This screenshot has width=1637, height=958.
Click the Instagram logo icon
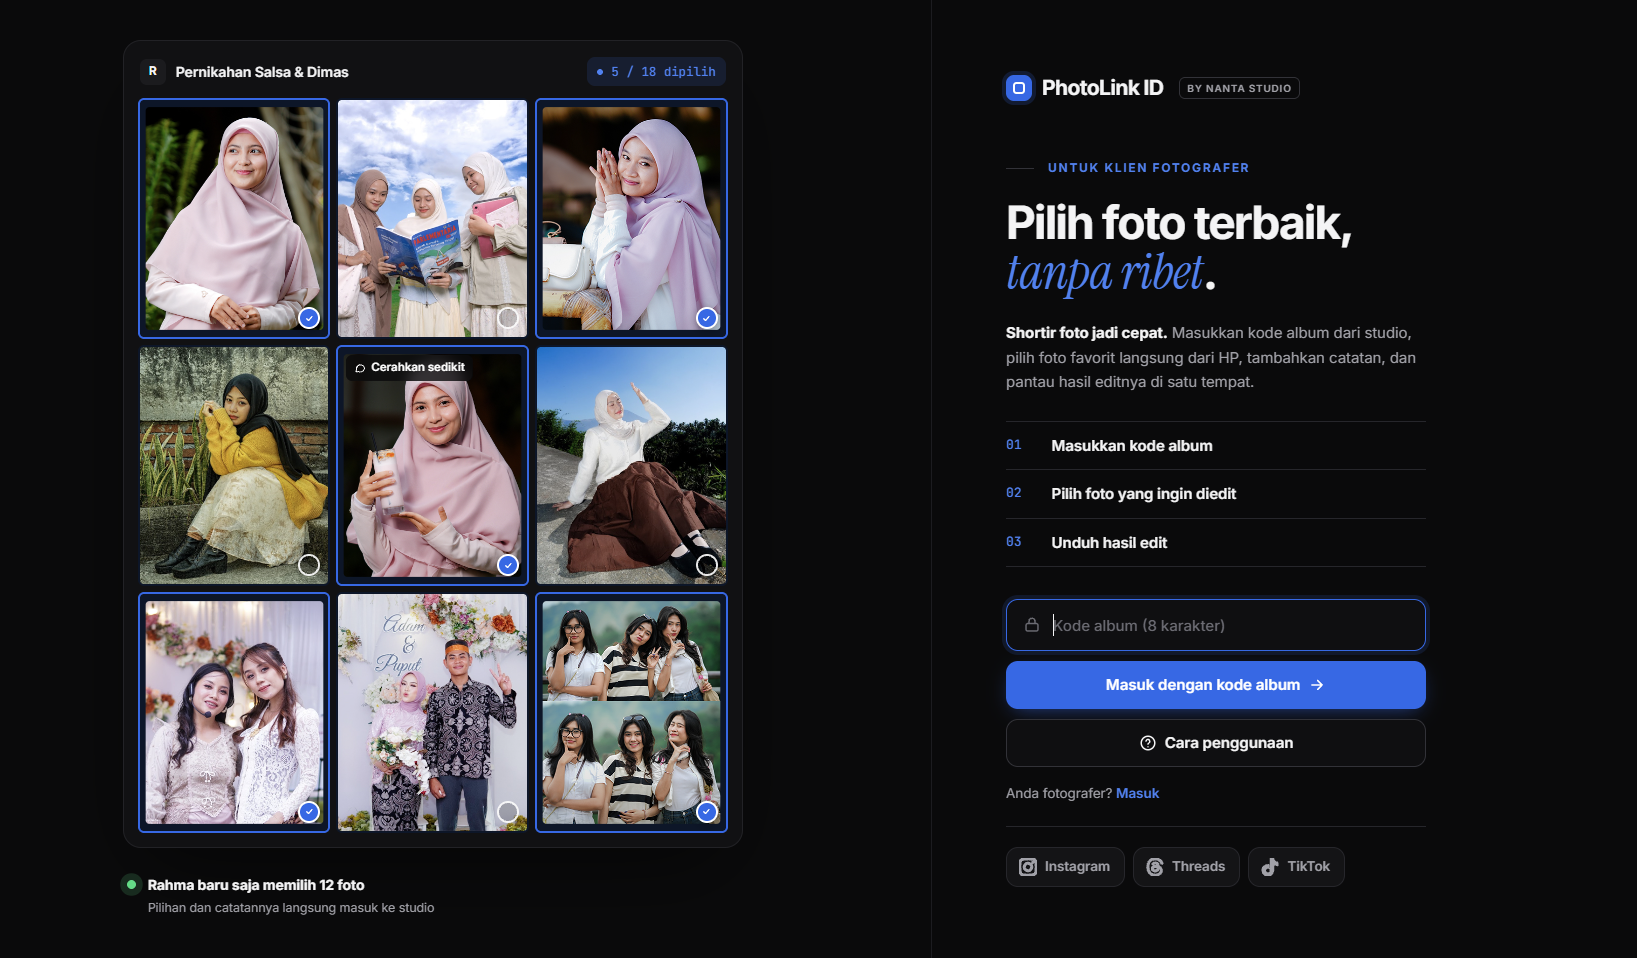tap(1028, 867)
